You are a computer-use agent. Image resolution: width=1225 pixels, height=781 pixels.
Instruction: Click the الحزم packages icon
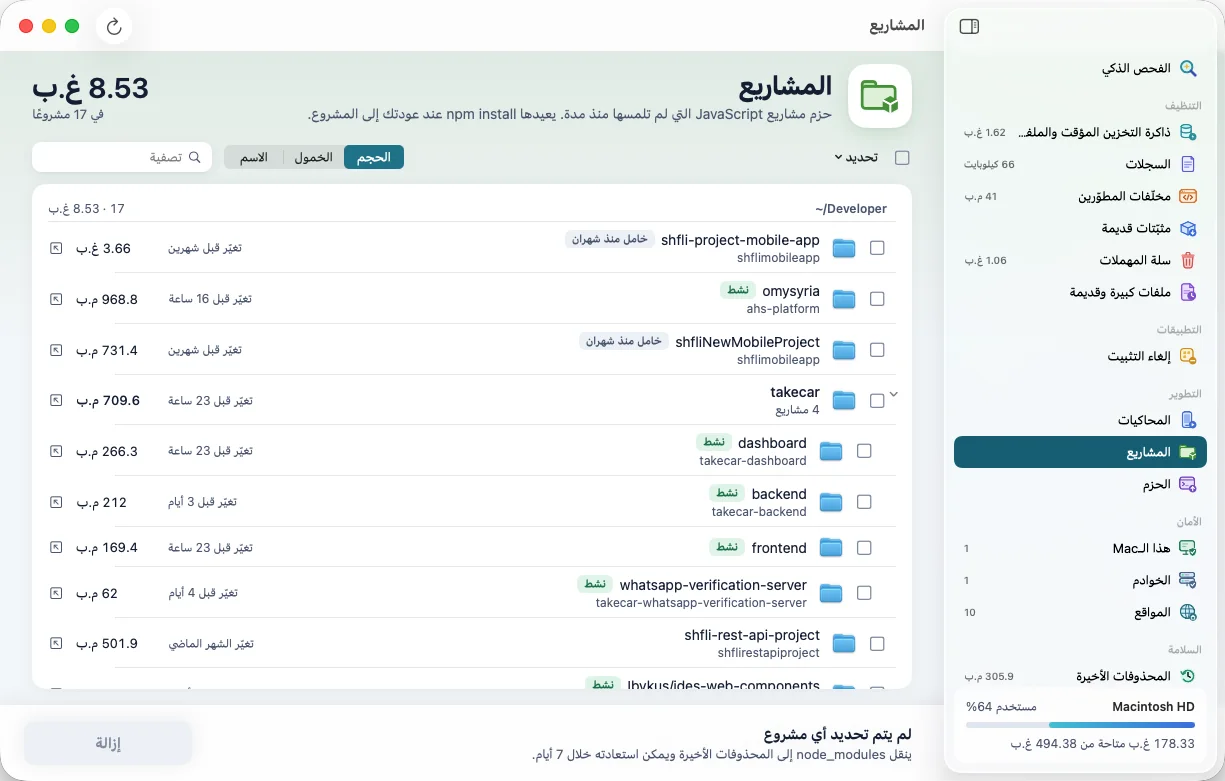1188,484
